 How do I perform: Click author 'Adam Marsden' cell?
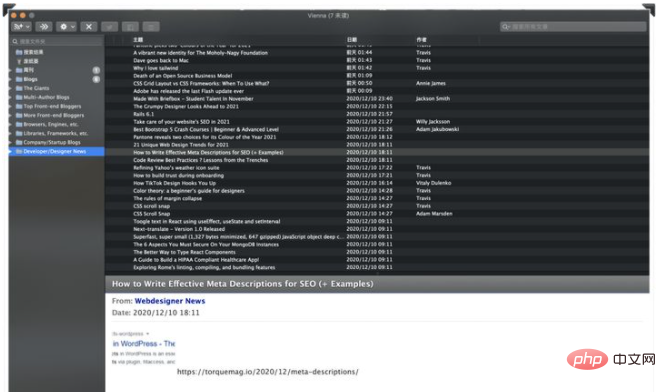(x=434, y=214)
